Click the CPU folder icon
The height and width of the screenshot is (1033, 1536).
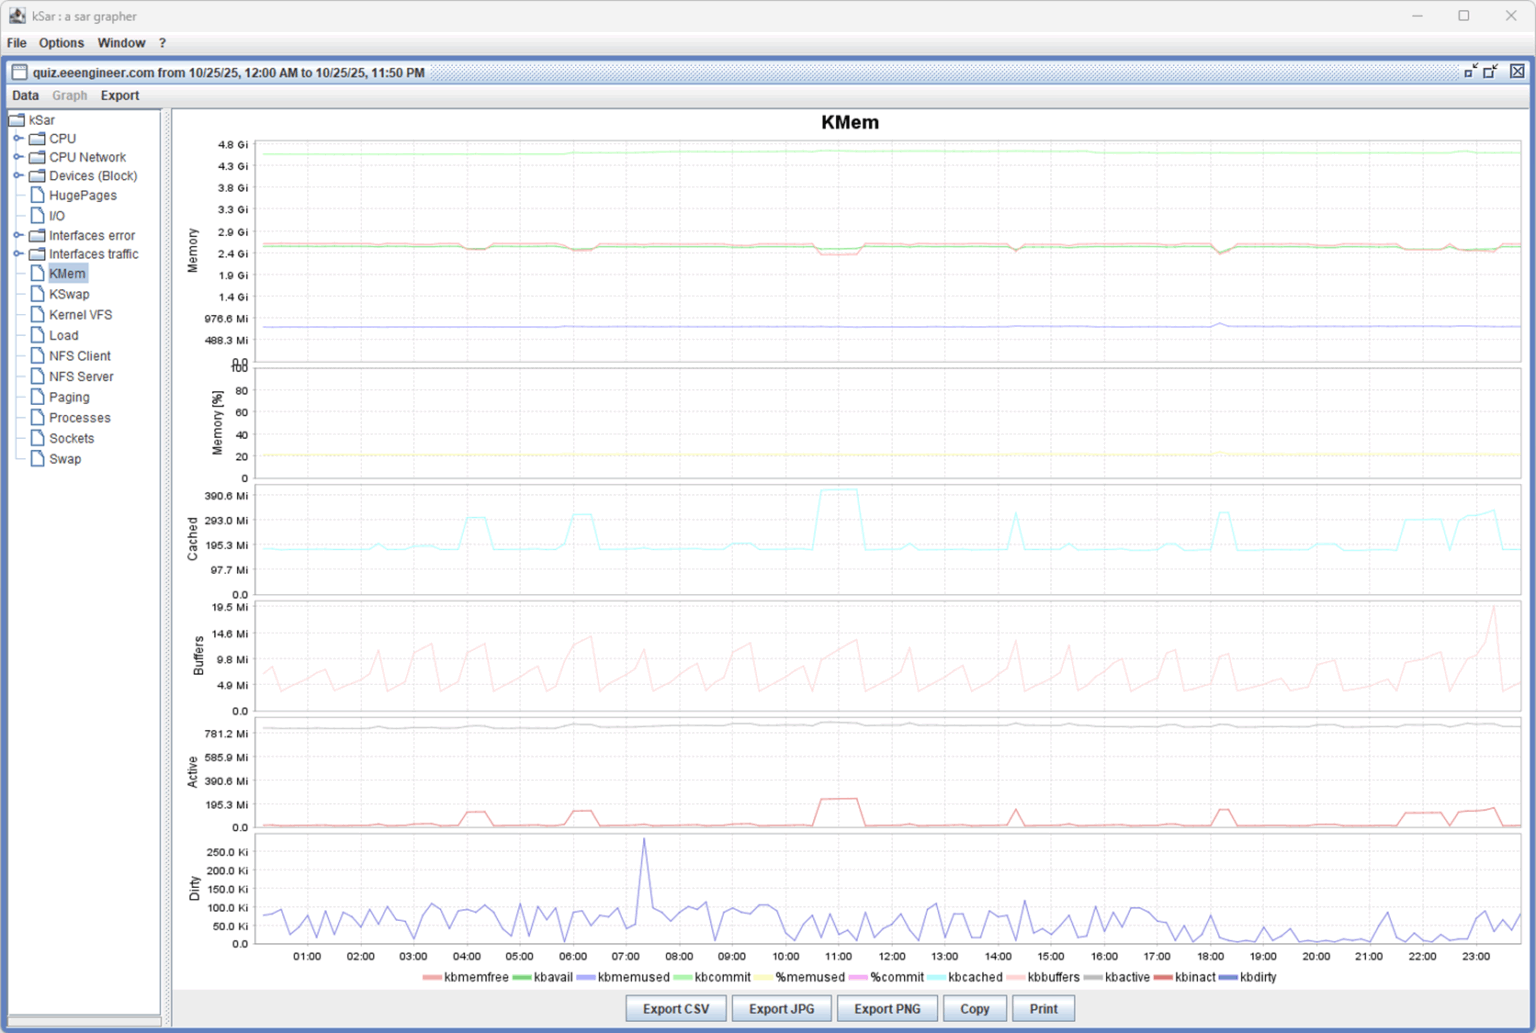[36, 138]
